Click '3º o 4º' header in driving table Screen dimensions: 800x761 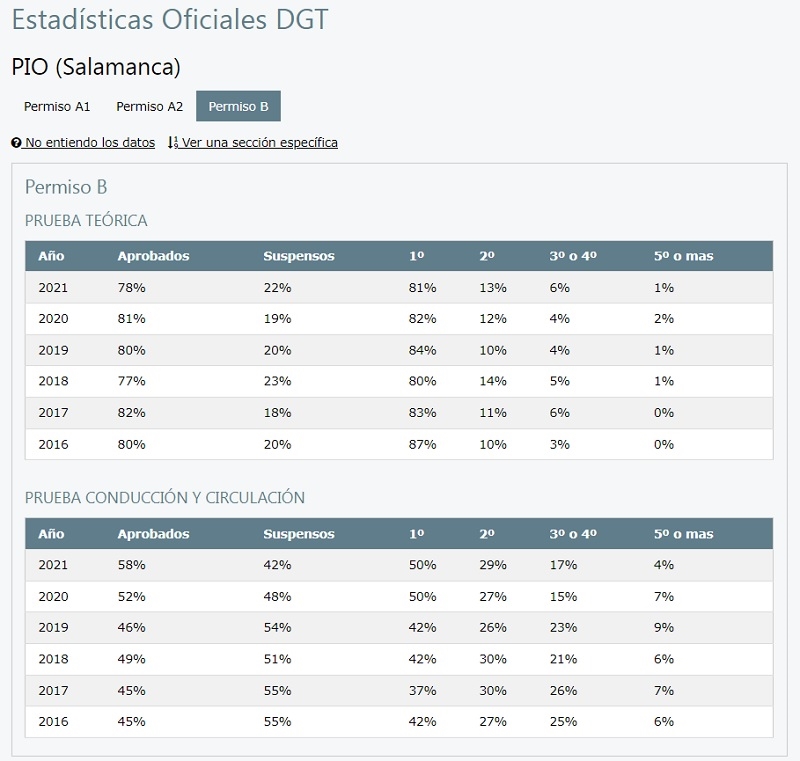(573, 534)
